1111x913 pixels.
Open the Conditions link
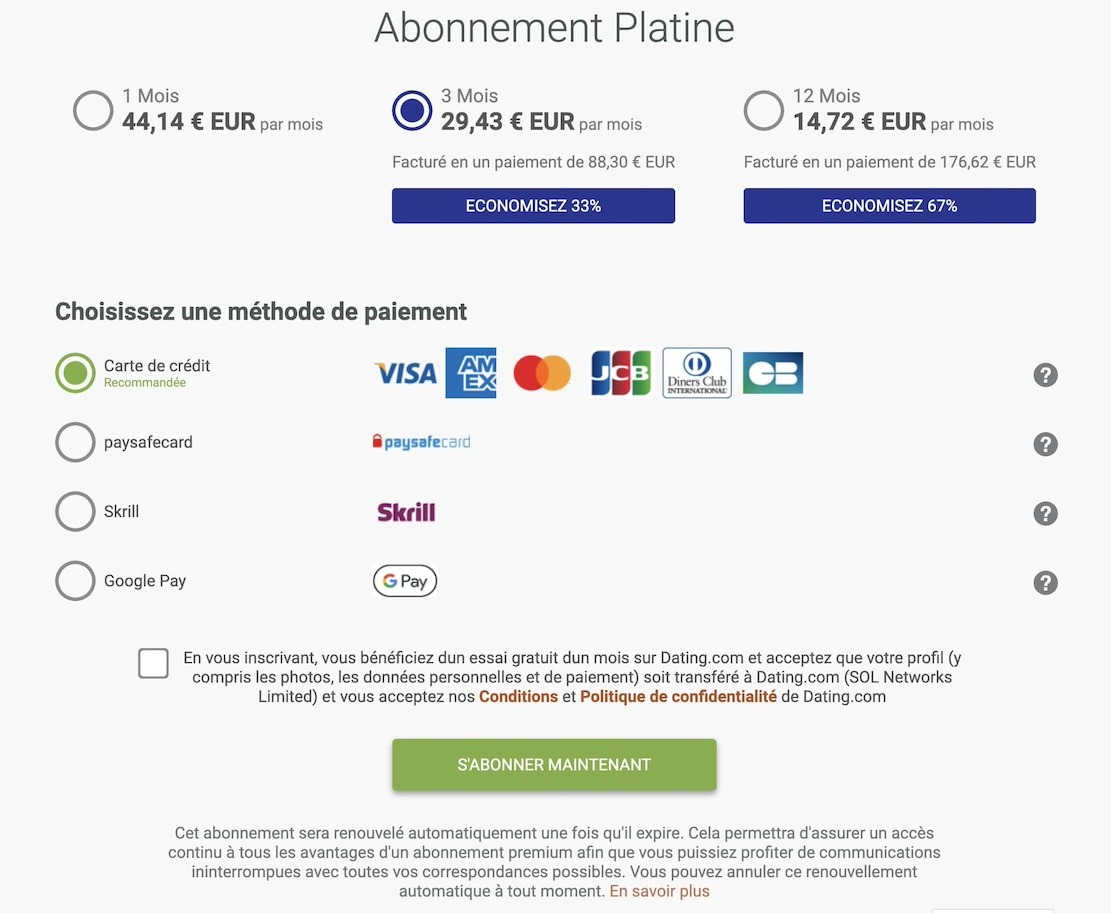(x=518, y=697)
